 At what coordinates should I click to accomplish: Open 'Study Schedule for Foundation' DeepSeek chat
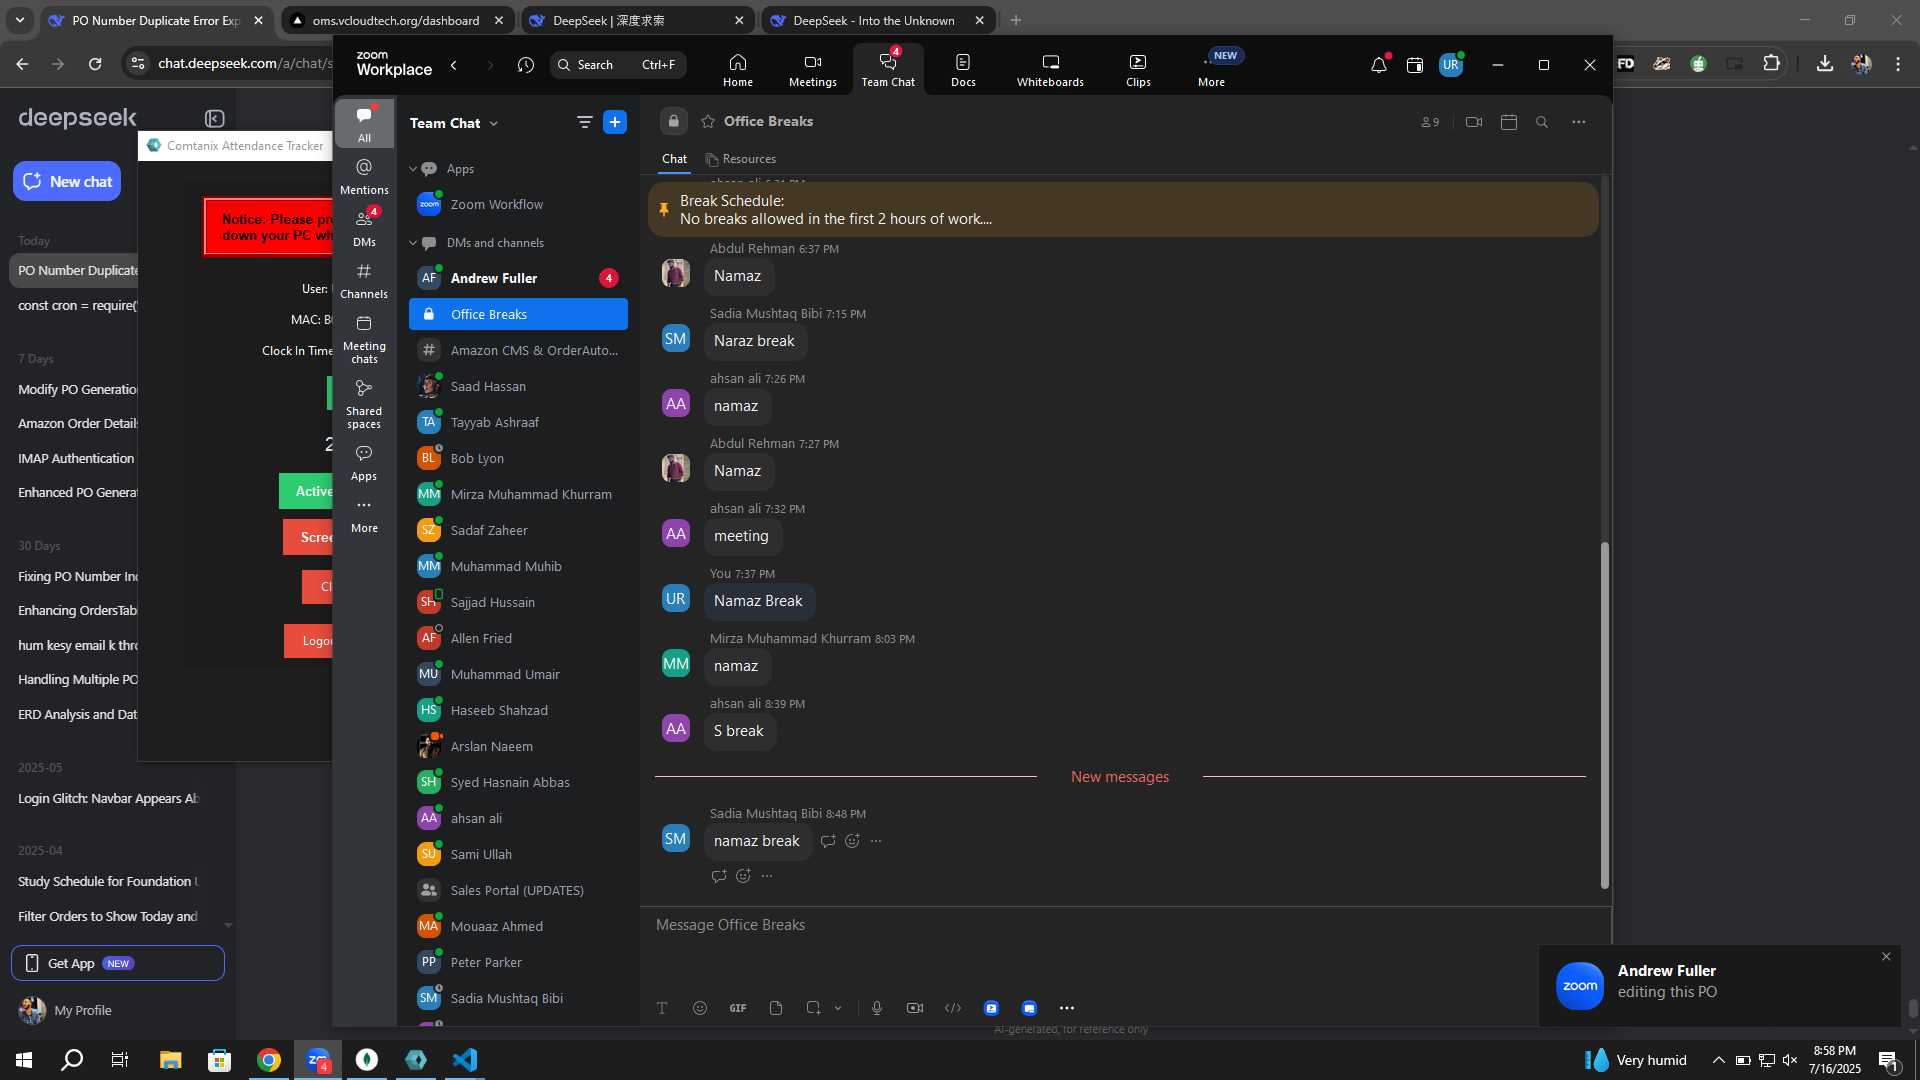[108, 881]
